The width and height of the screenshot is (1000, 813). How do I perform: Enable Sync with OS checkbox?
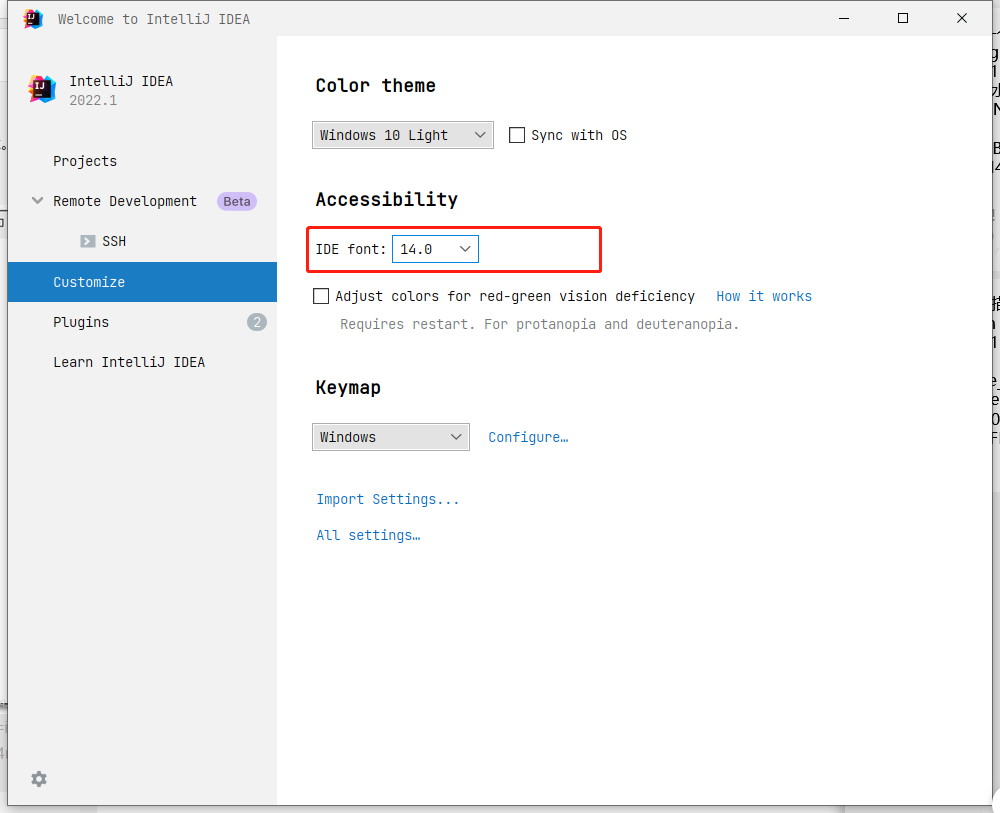coord(517,135)
